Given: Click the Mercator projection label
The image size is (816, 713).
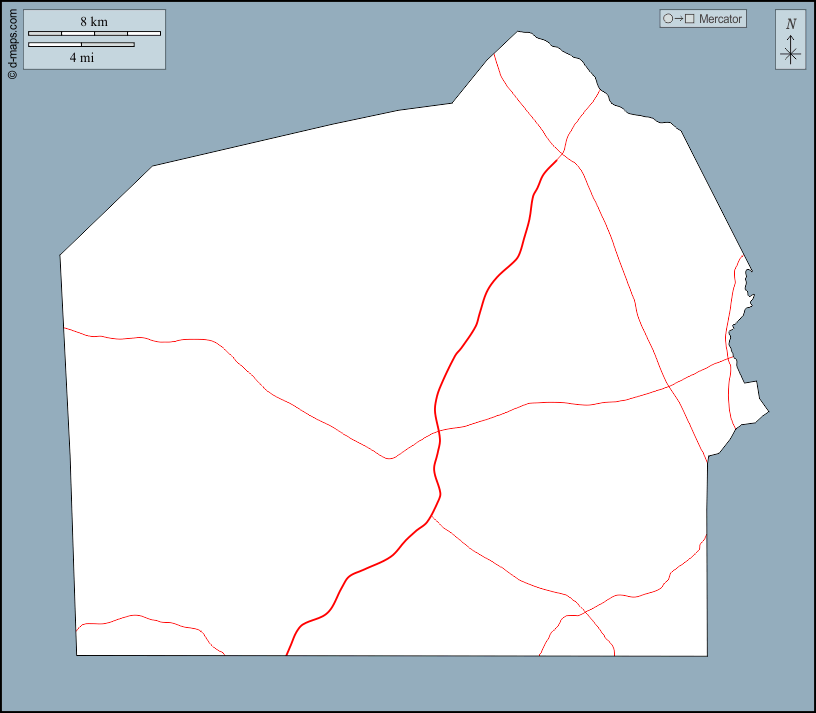Looking at the screenshot, I should pyautogui.click(x=720, y=19).
